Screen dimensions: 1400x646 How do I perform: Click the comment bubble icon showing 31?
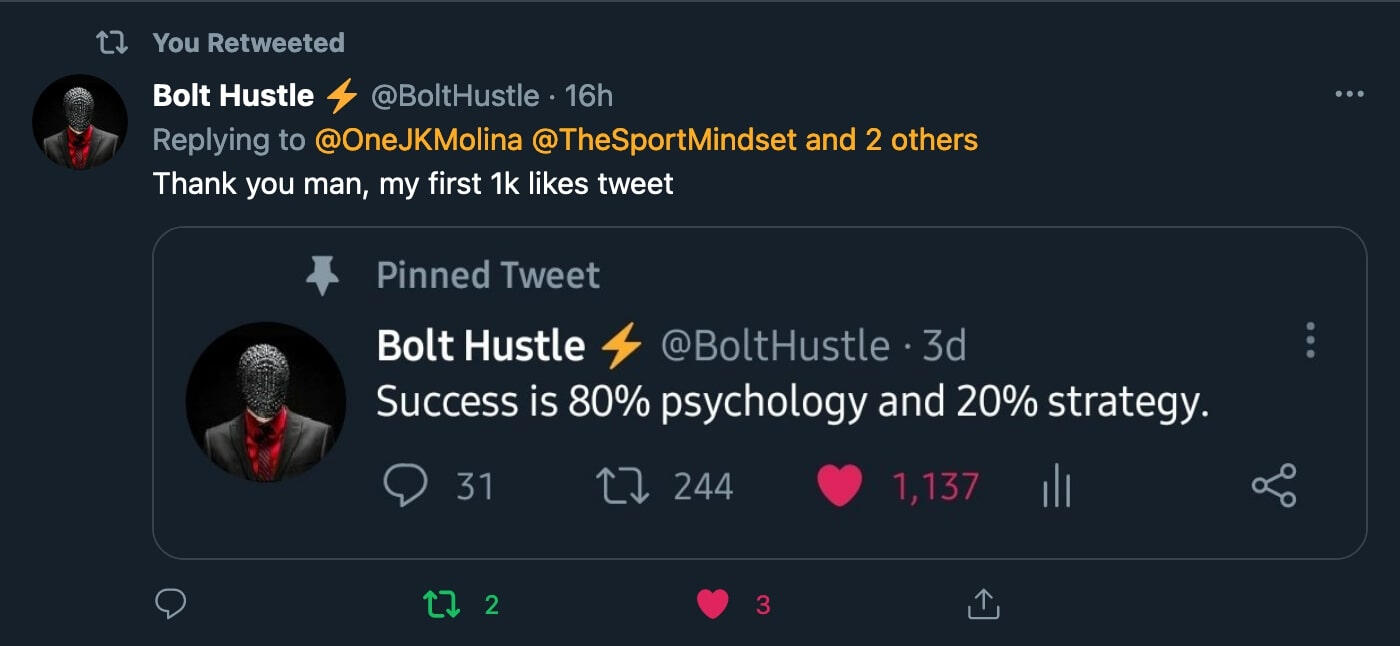[405, 487]
